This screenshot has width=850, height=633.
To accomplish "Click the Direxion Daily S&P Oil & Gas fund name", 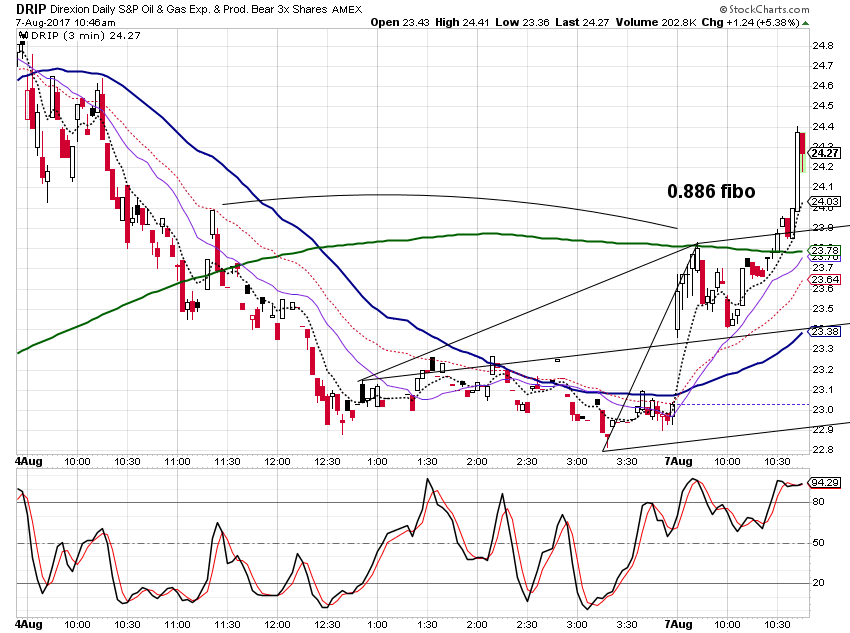I will (188, 9).
